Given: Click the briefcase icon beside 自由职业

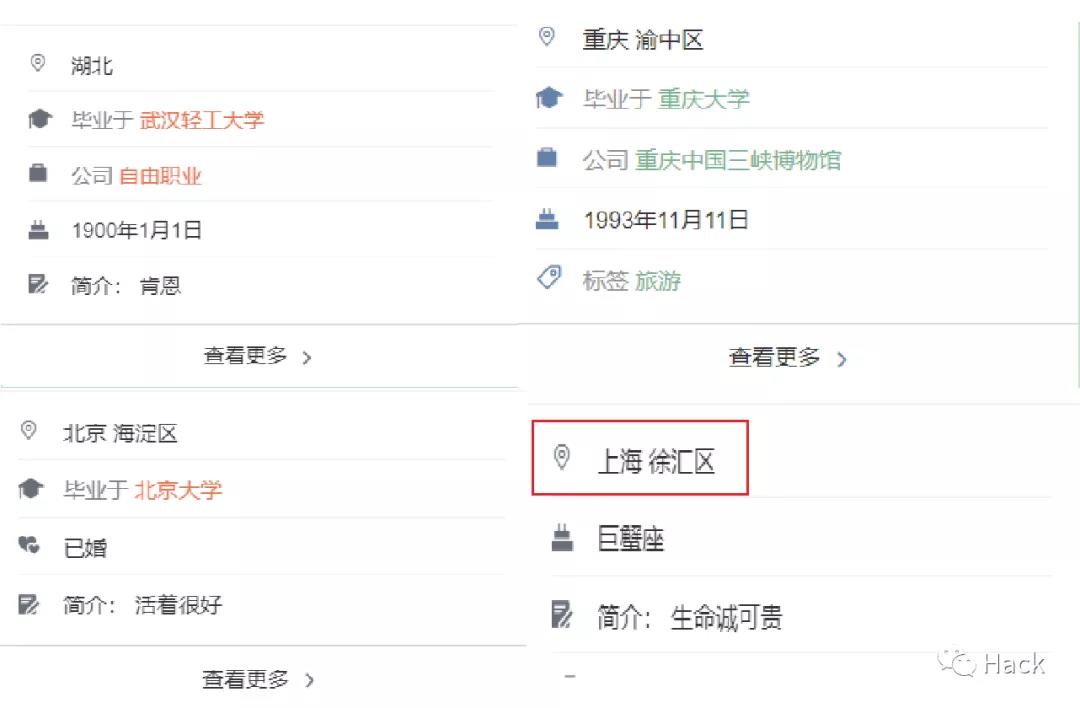Looking at the screenshot, I should click(38, 174).
